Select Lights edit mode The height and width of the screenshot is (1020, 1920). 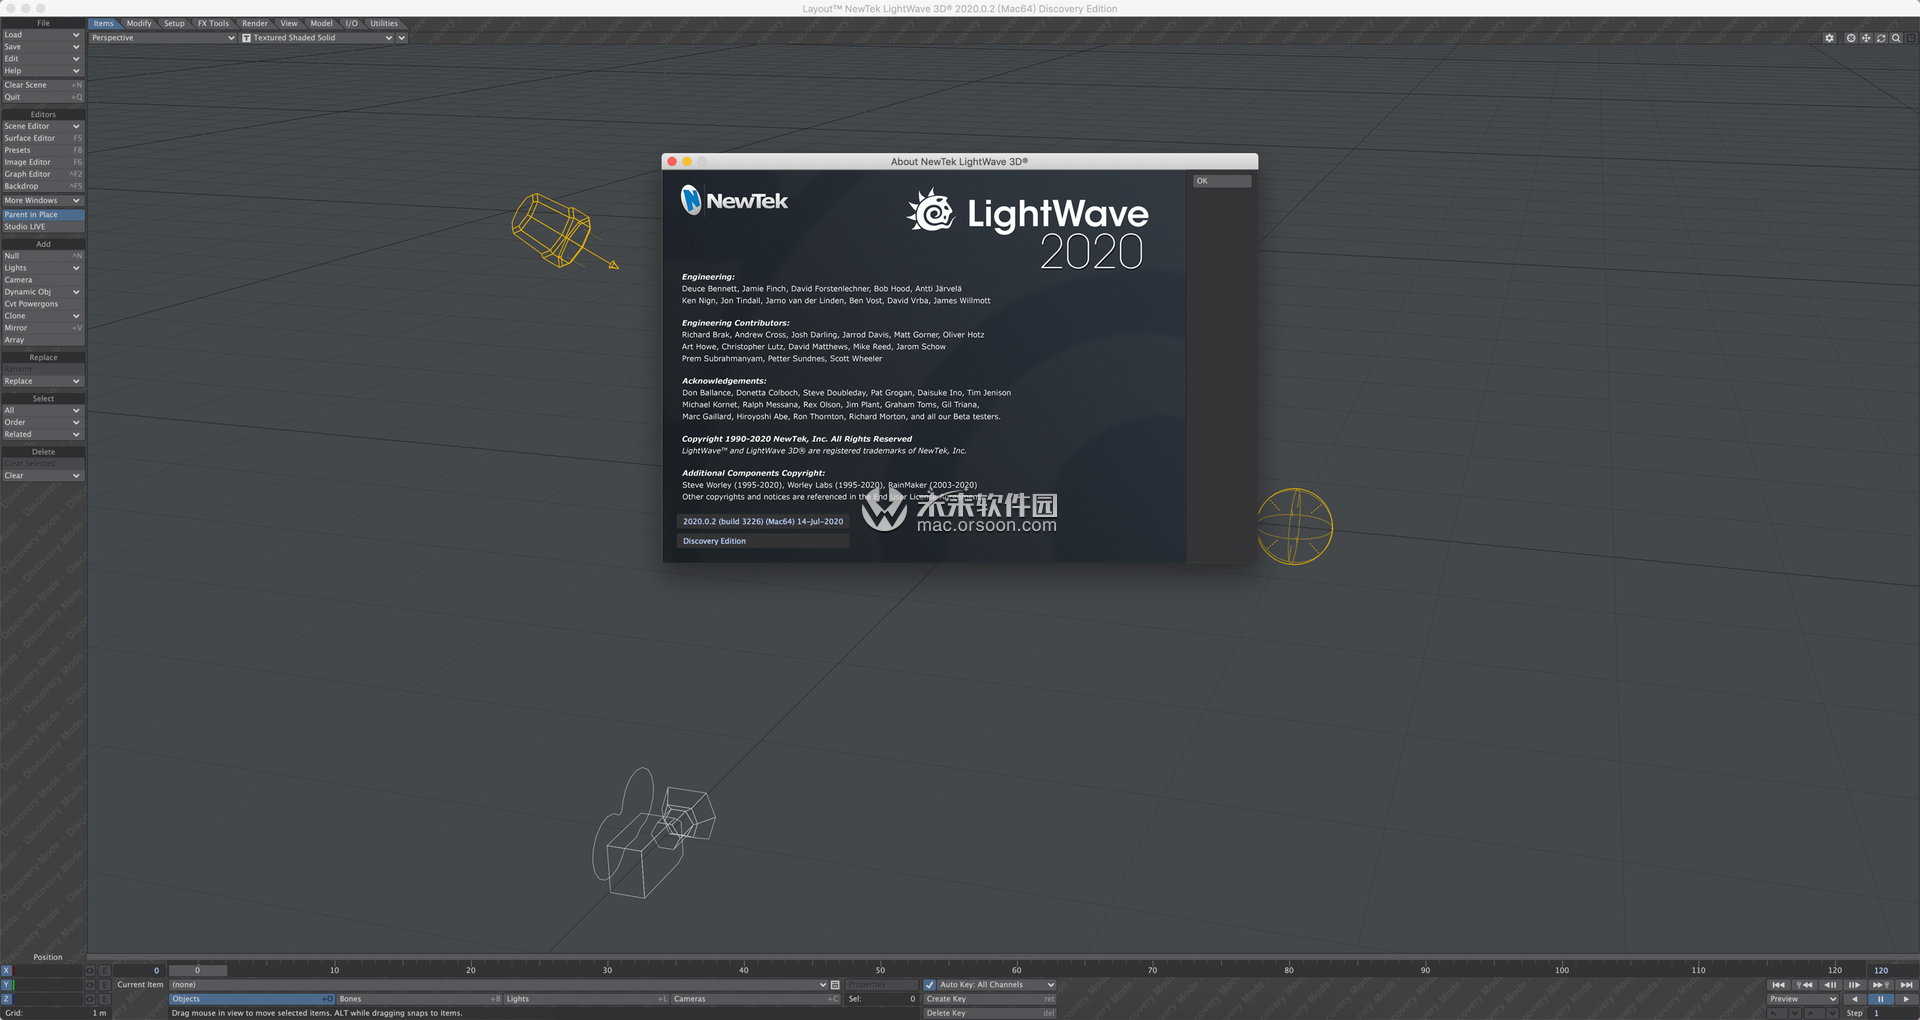coord(586,999)
